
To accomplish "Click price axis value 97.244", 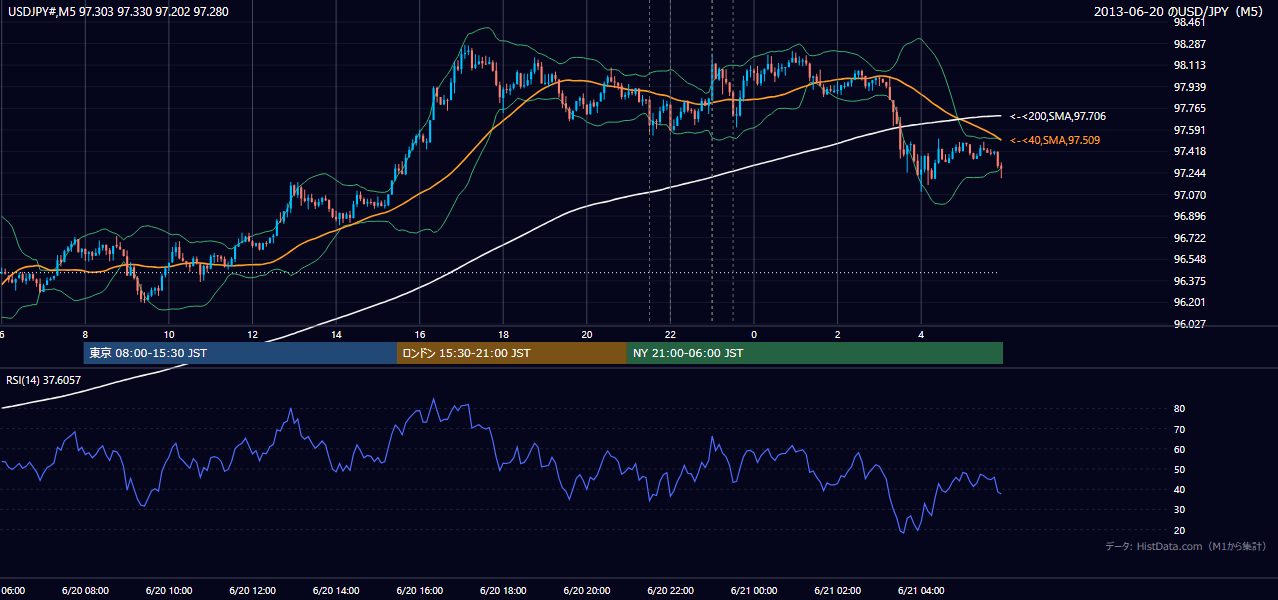I will click(x=1189, y=173).
